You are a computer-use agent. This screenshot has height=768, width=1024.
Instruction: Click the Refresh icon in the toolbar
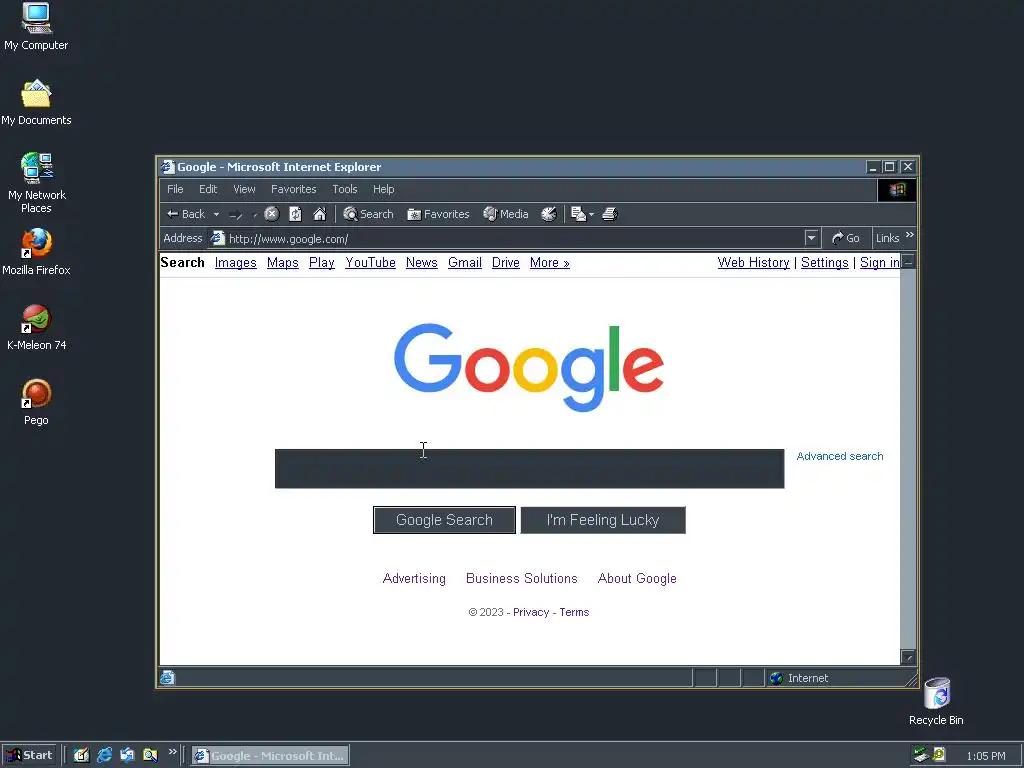pyautogui.click(x=295, y=214)
